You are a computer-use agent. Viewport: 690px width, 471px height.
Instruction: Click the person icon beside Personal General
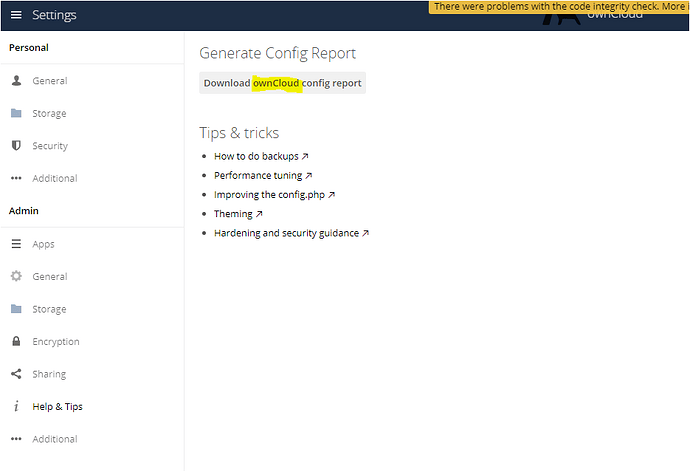tap(16, 81)
